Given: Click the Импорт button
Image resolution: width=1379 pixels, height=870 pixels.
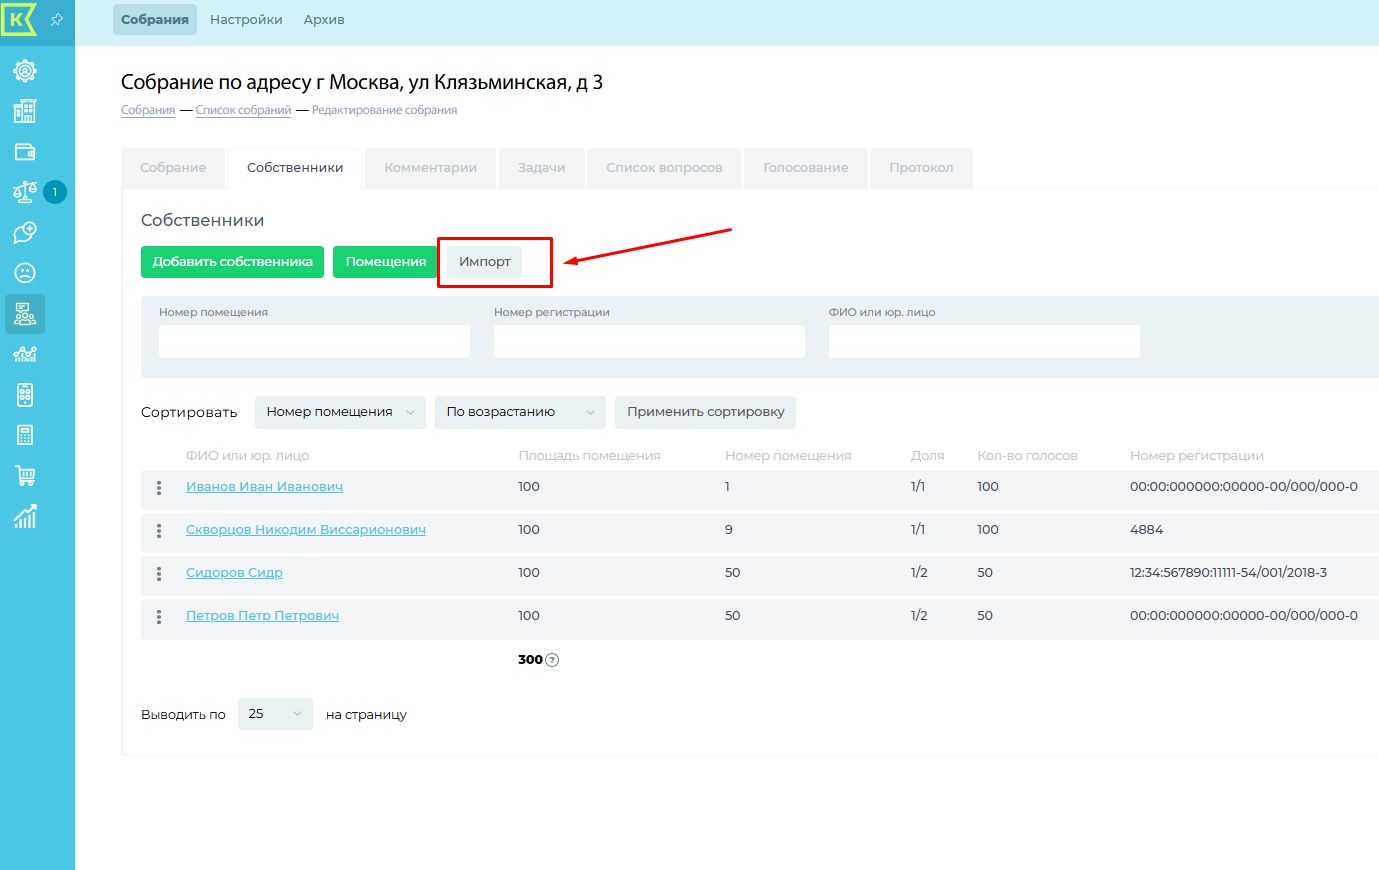Looking at the screenshot, I should [485, 262].
